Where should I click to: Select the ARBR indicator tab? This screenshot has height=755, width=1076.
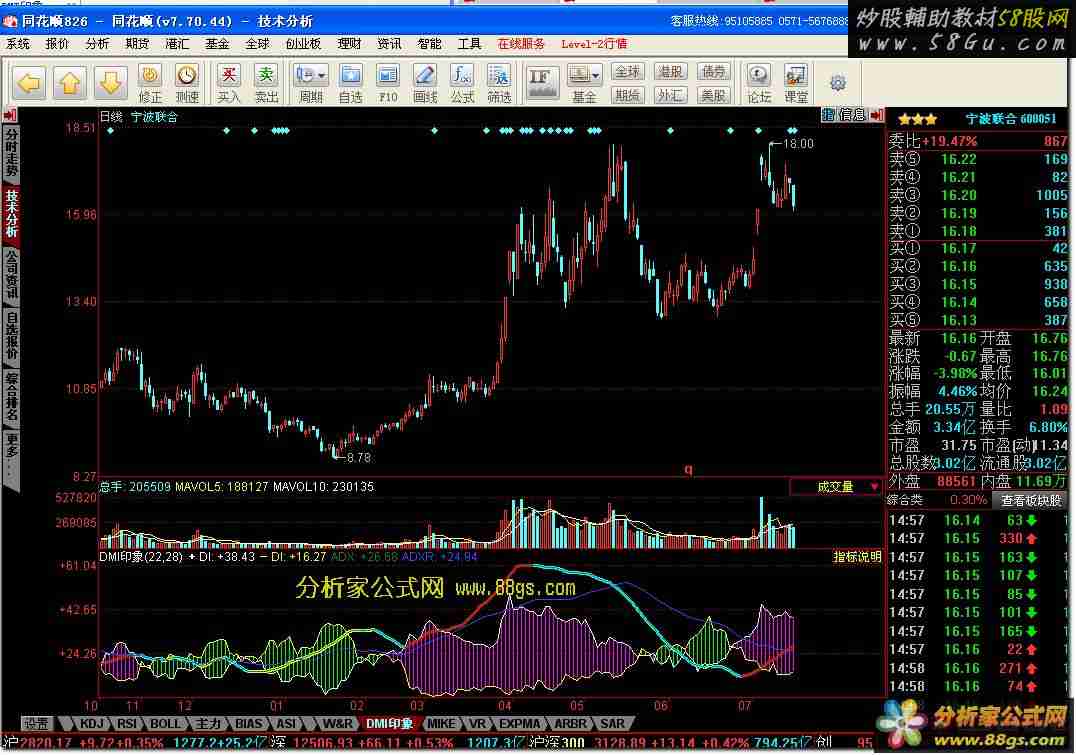point(570,723)
